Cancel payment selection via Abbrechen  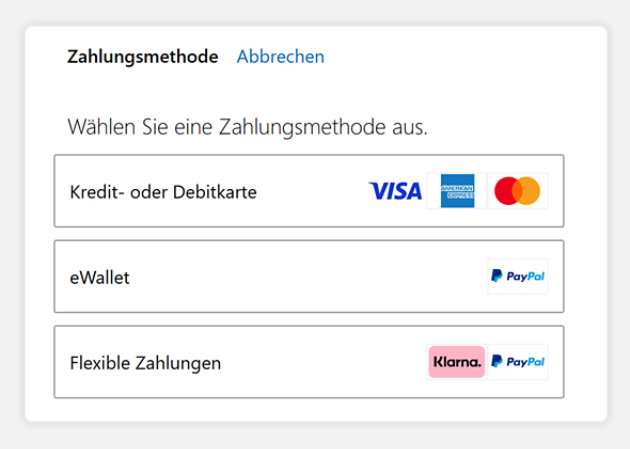[280, 57]
